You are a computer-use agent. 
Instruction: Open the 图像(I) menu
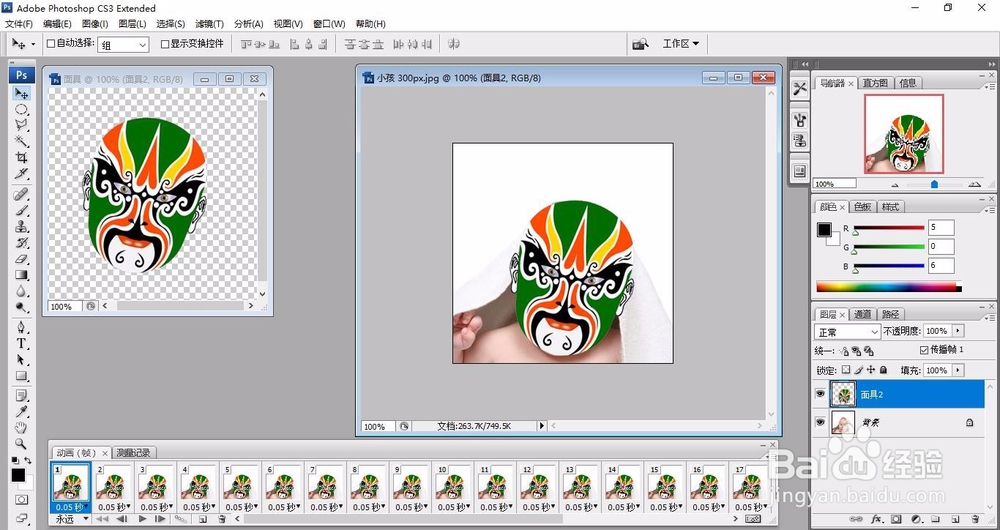click(95, 24)
